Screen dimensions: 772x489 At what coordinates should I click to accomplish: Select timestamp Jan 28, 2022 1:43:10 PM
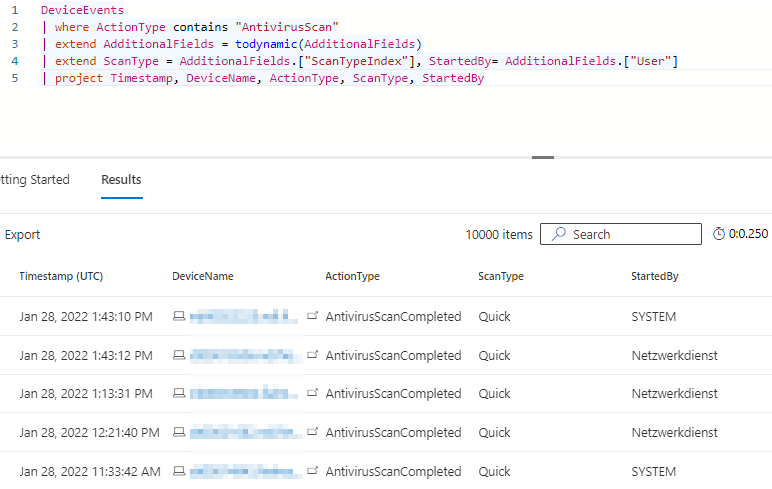click(x=86, y=316)
